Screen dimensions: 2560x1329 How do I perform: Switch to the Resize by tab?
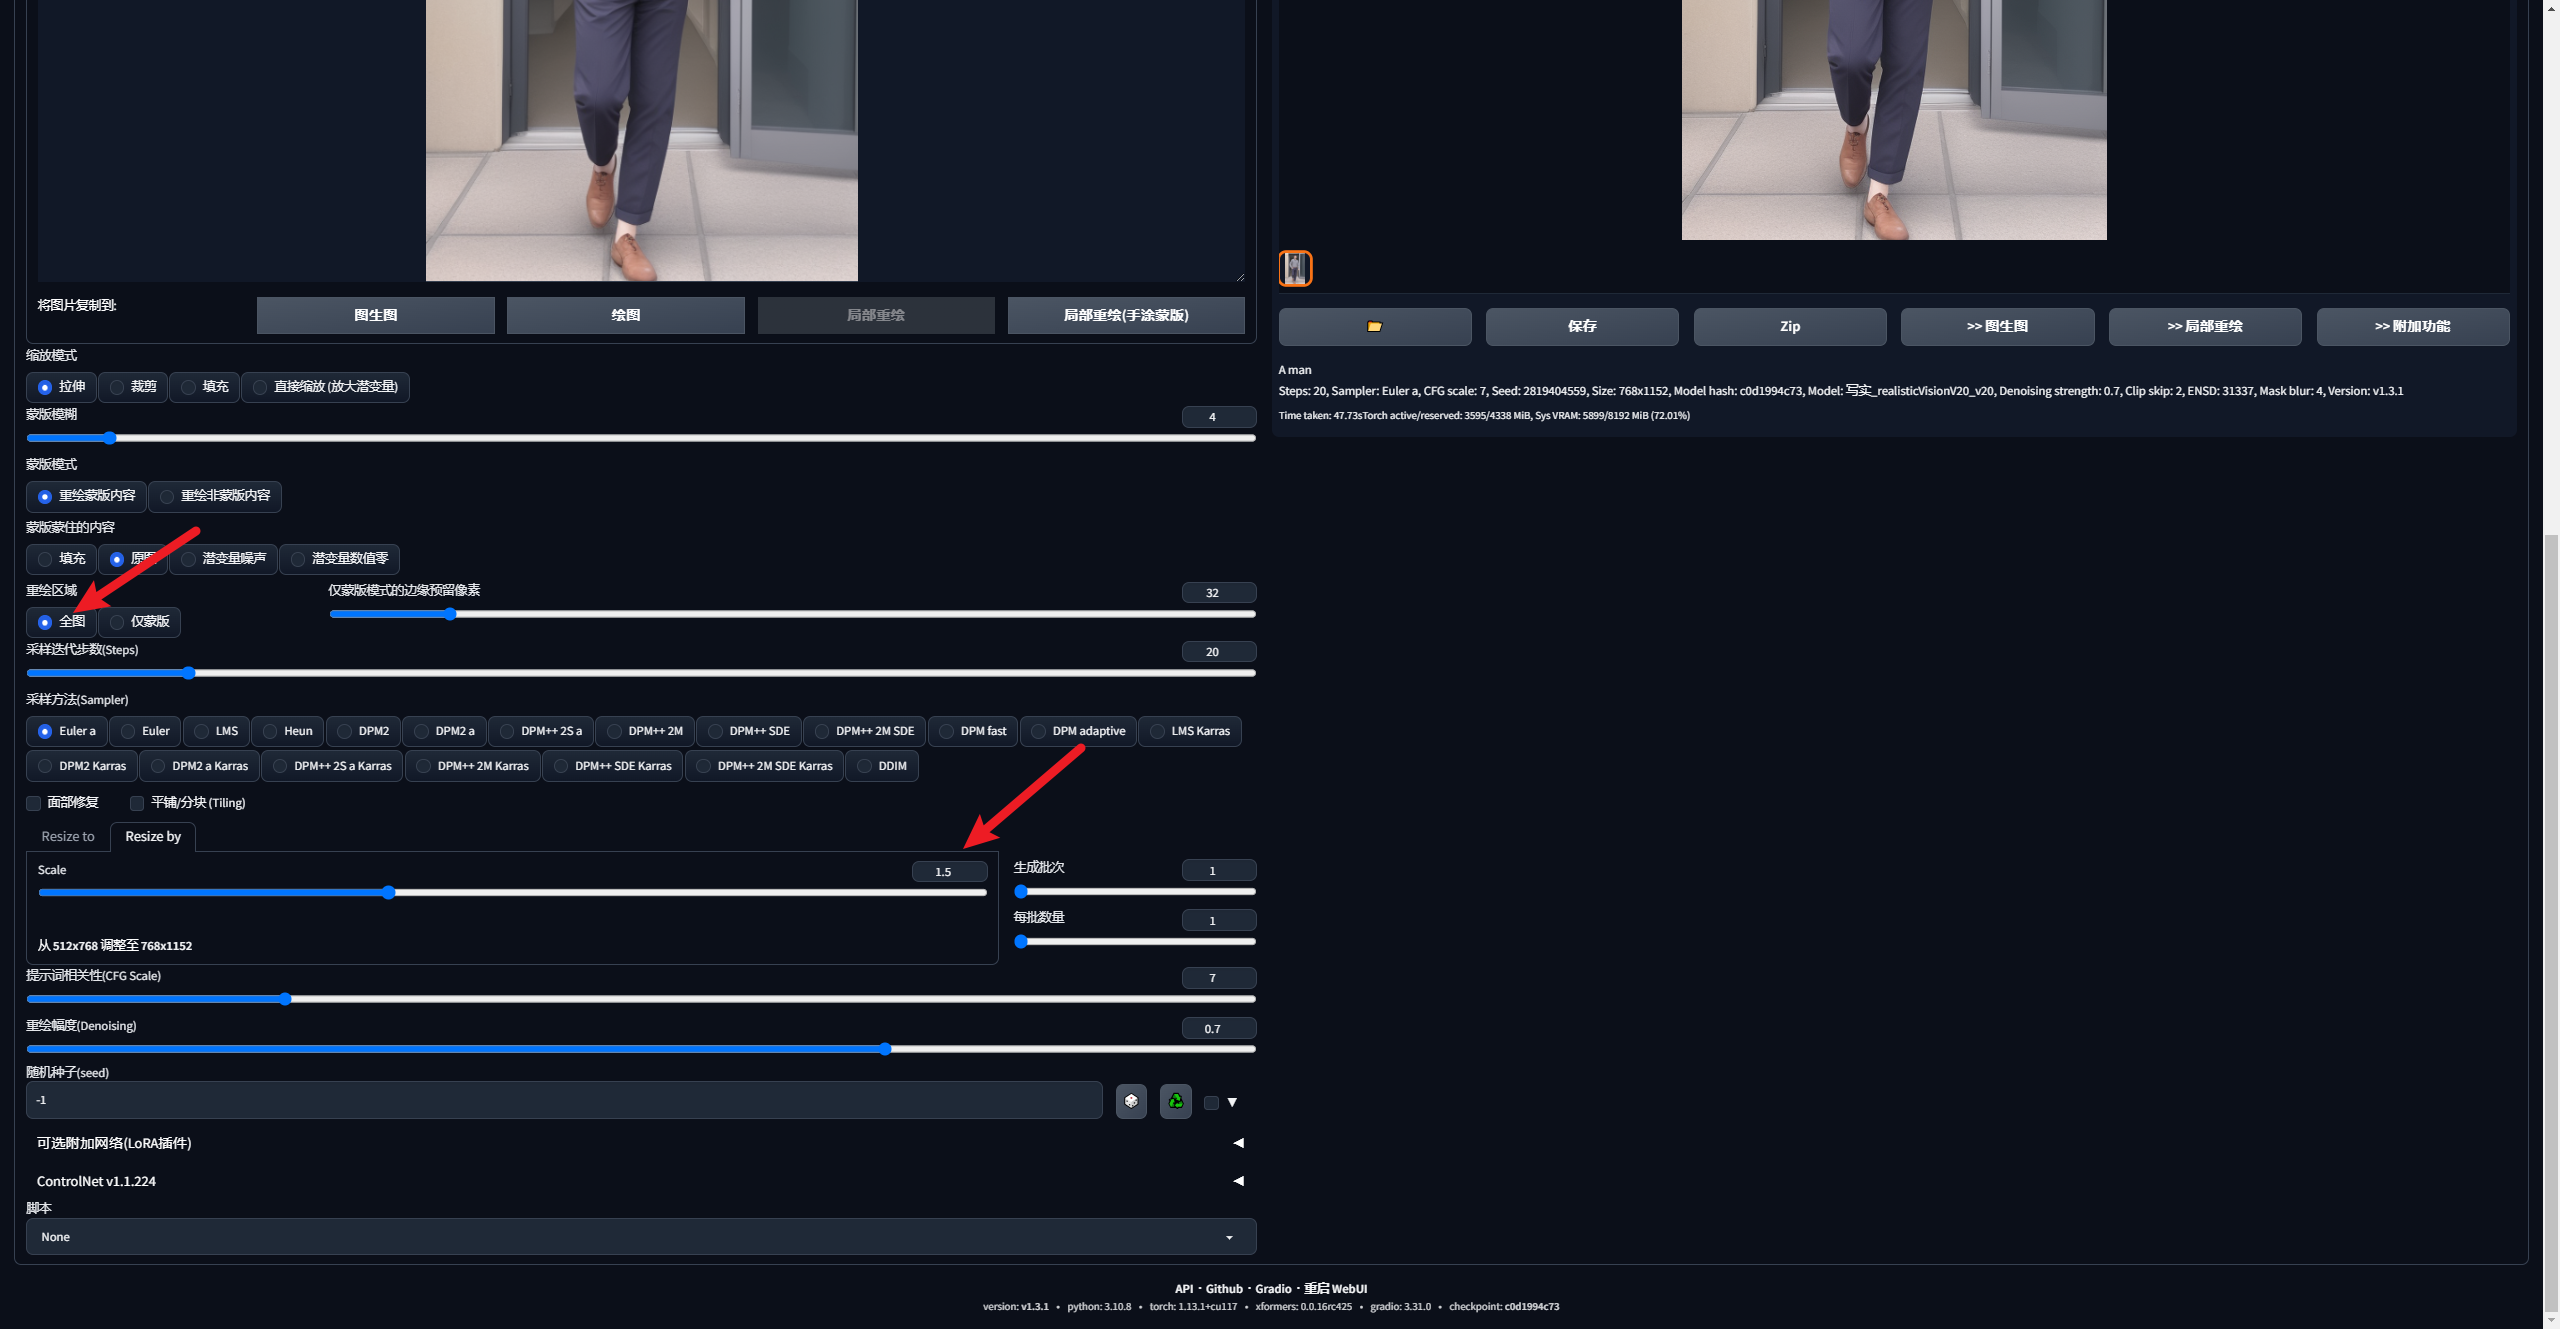[x=153, y=837]
